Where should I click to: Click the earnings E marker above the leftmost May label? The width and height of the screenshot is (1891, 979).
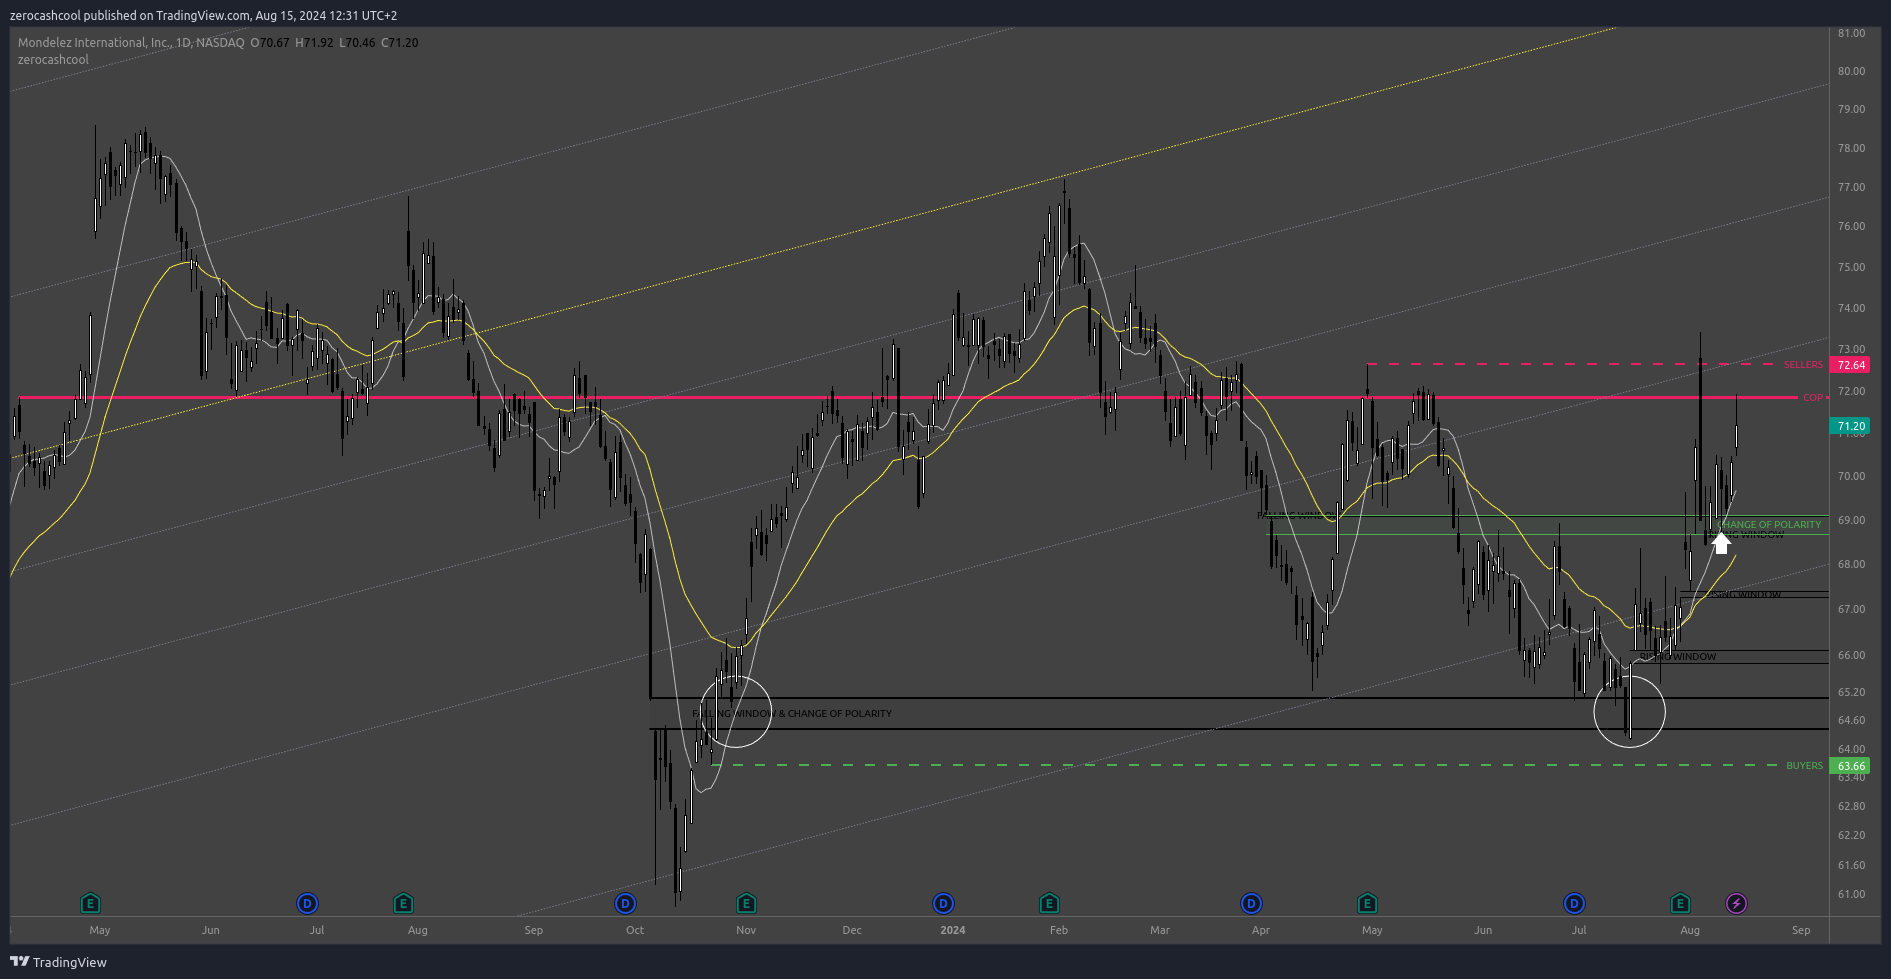[x=90, y=904]
